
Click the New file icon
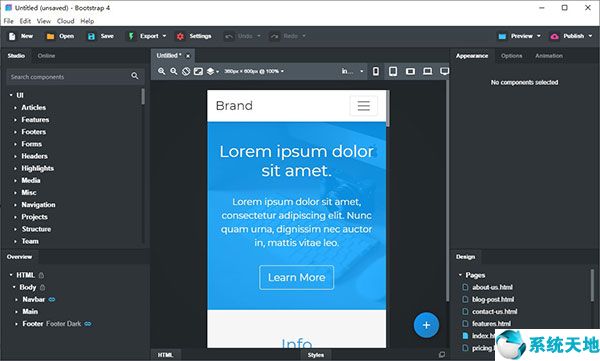12,36
